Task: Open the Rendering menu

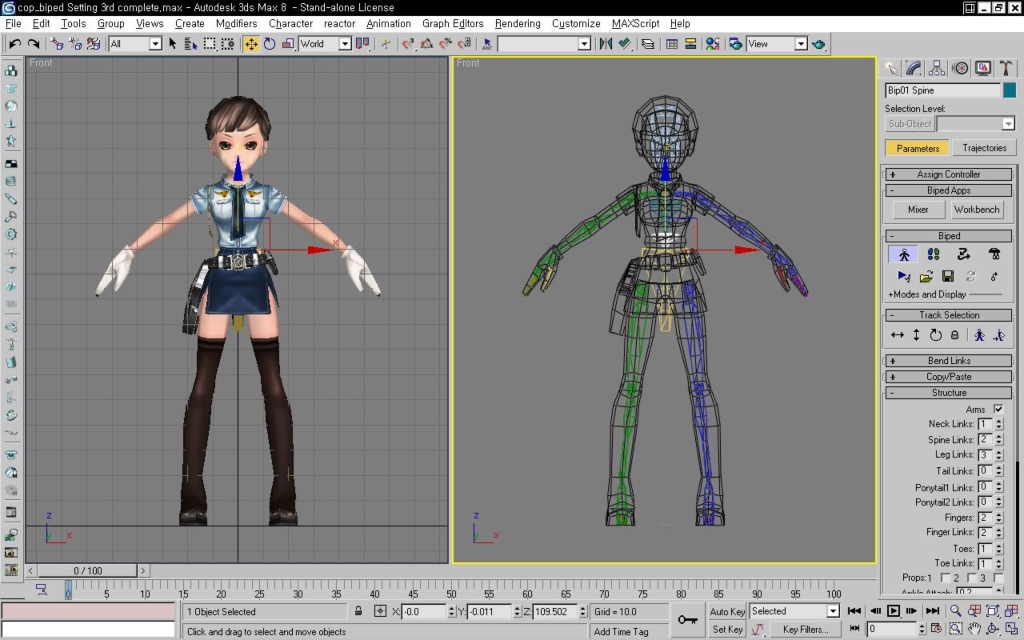Action: pos(517,24)
